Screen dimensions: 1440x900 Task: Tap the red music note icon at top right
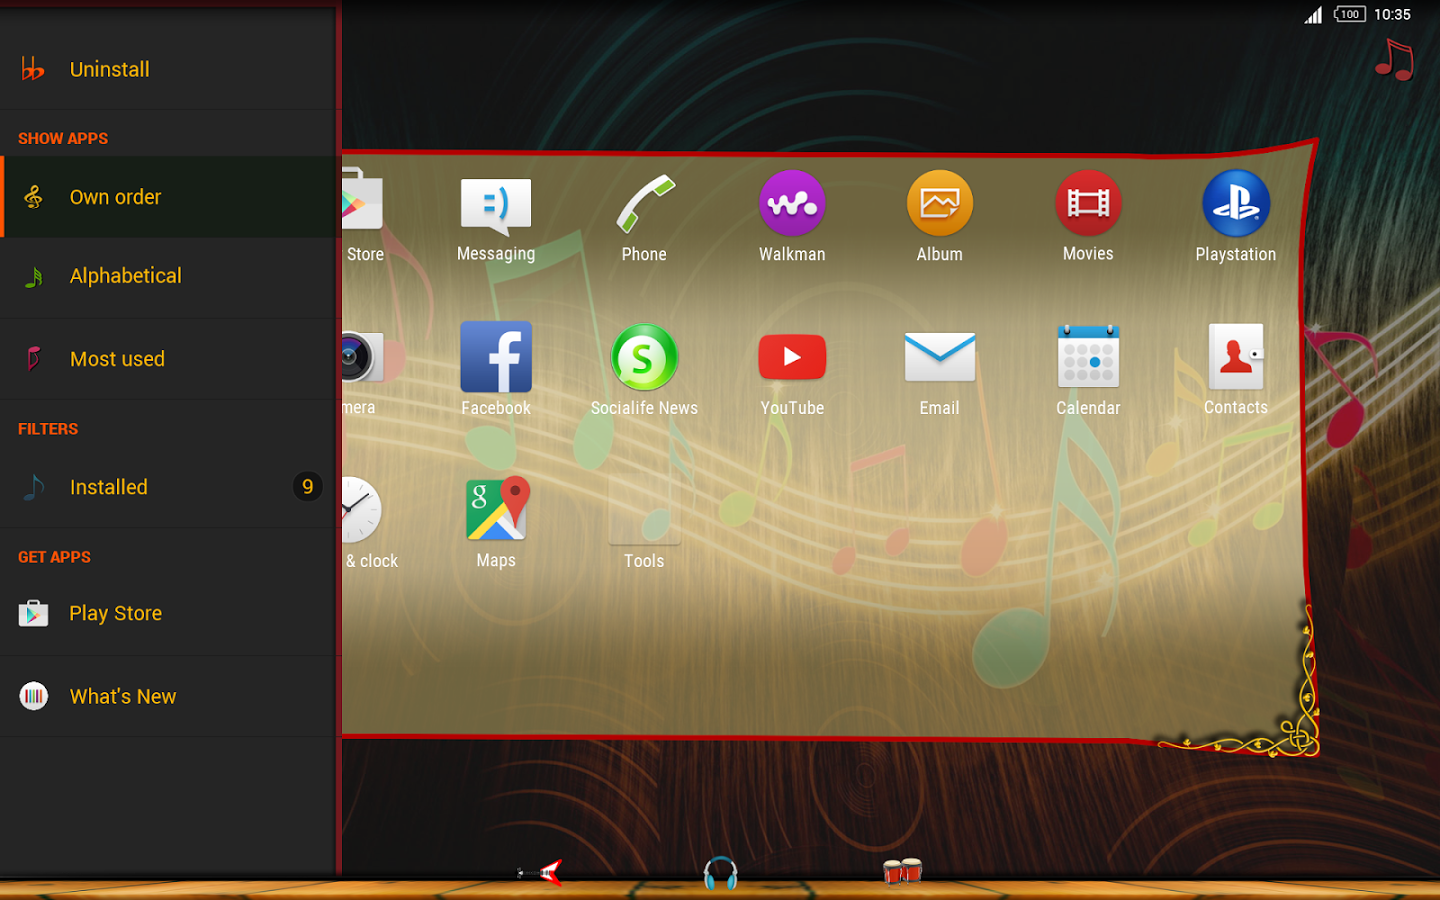tap(1394, 60)
